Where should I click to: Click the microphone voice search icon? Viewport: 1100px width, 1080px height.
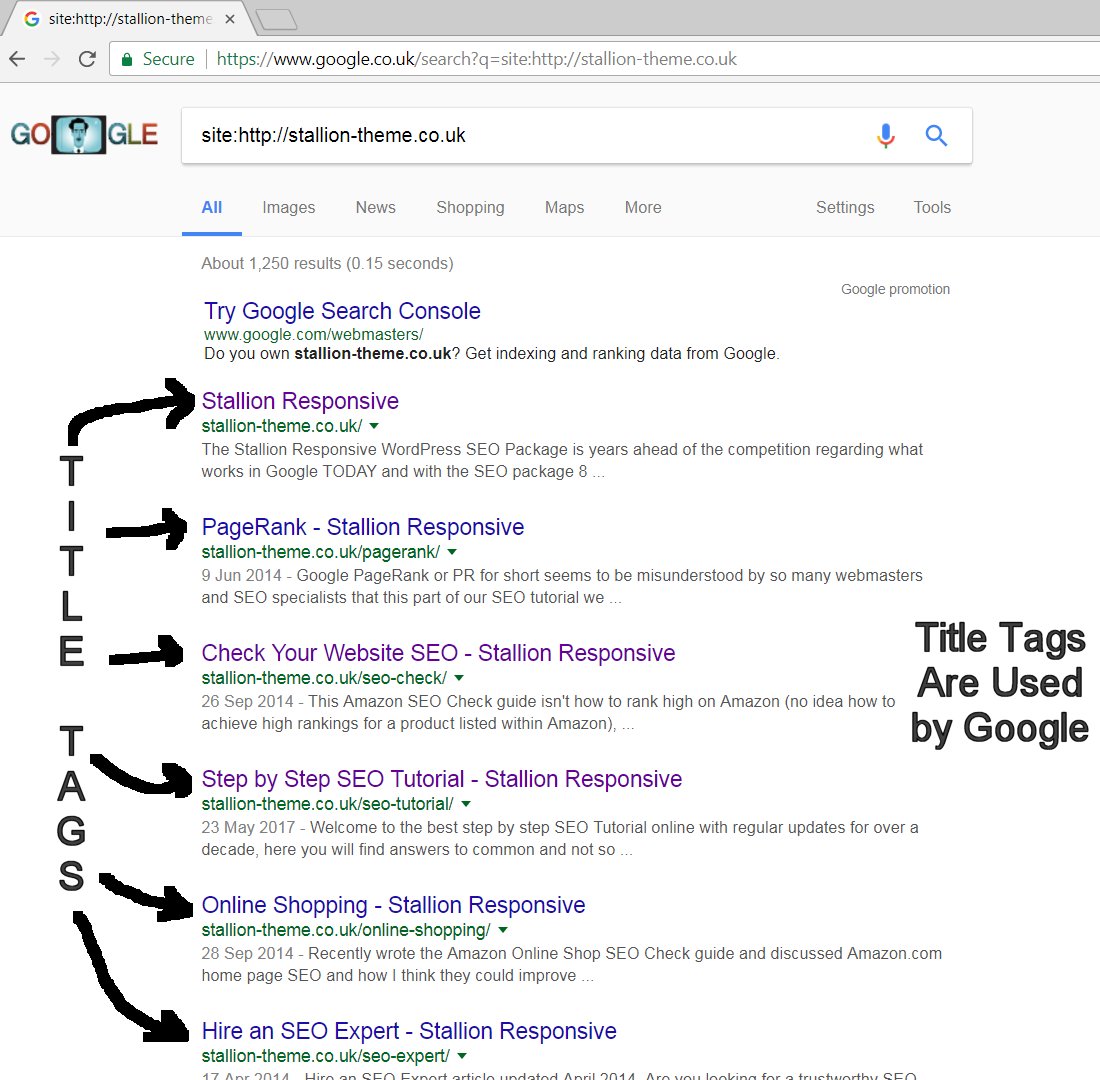pyautogui.click(x=885, y=135)
